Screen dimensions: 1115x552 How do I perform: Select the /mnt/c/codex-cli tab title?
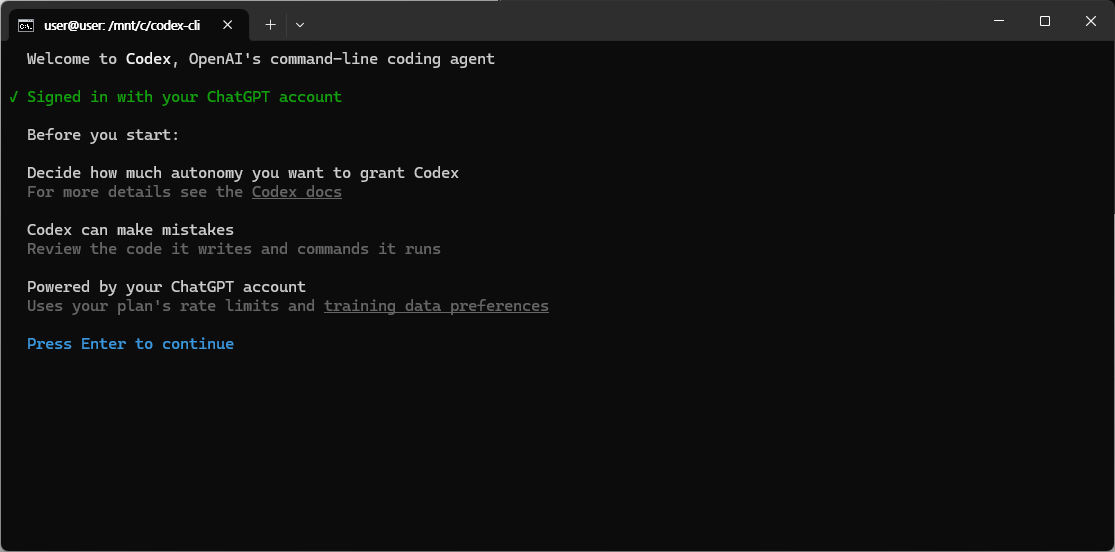122,25
